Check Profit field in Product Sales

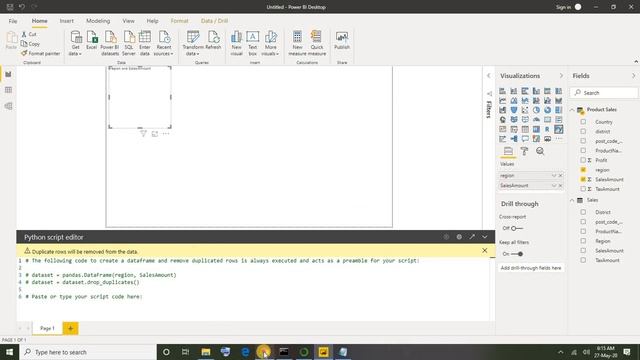click(x=583, y=160)
